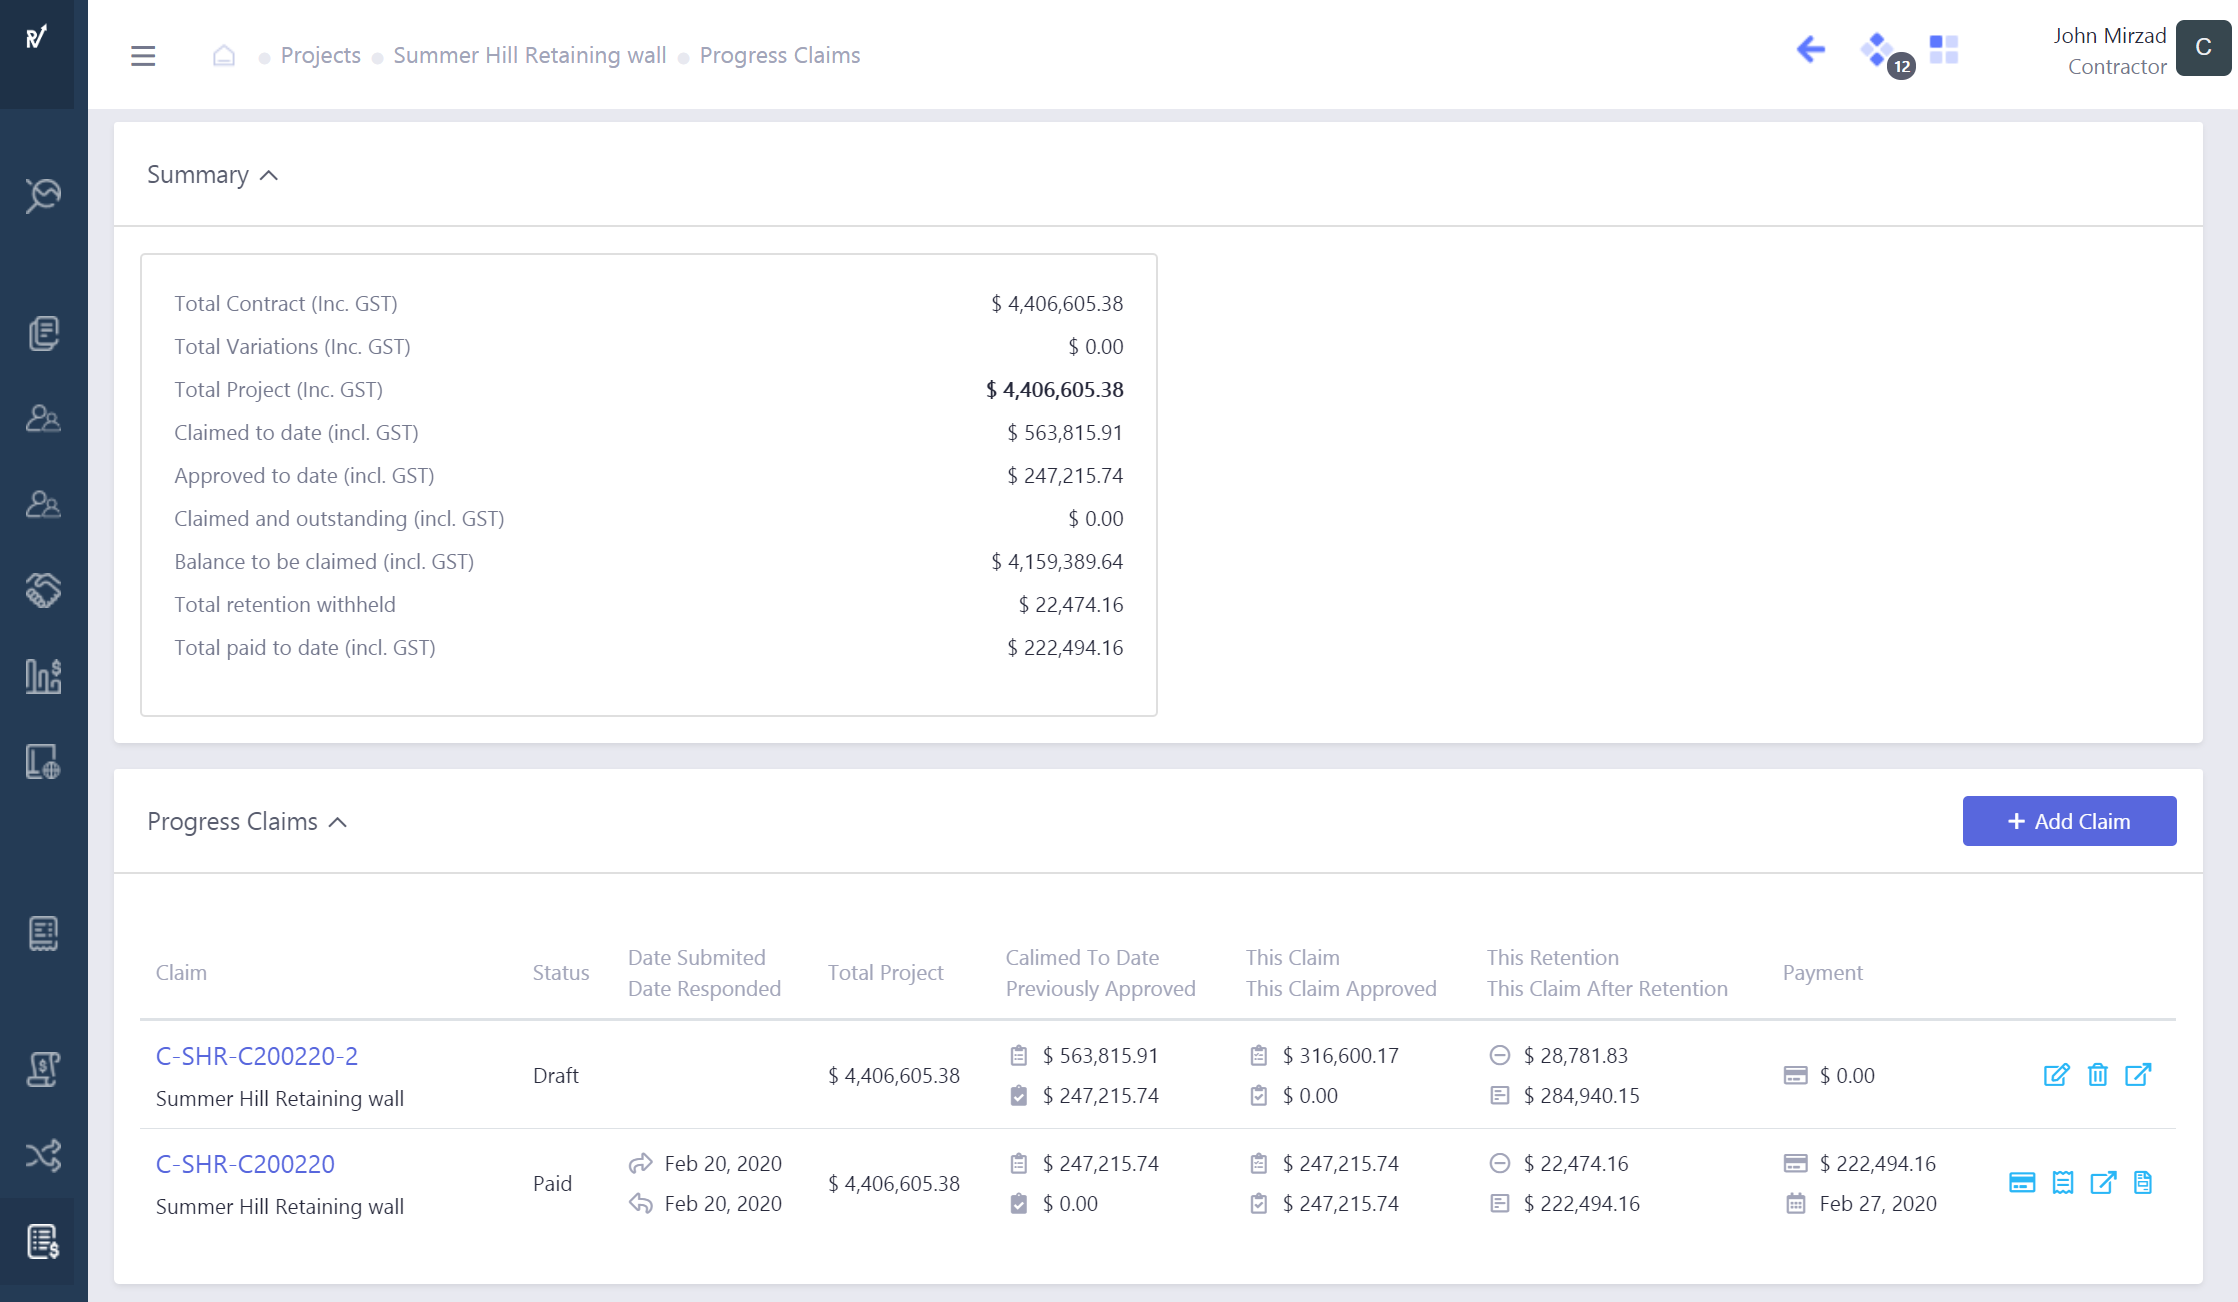Viewport: 2238px width, 1302px height.
Task: Click the home icon in the breadcrumb
Action: click(x=224, y=55)
